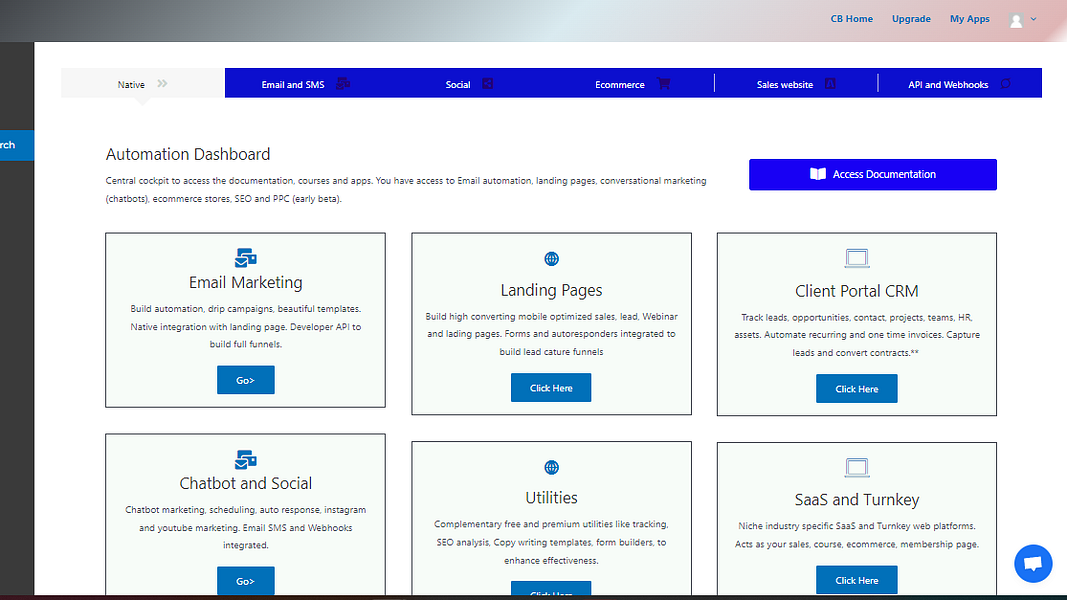Open the live chat bubble
1067x600 pixels.
point(1033,563)
